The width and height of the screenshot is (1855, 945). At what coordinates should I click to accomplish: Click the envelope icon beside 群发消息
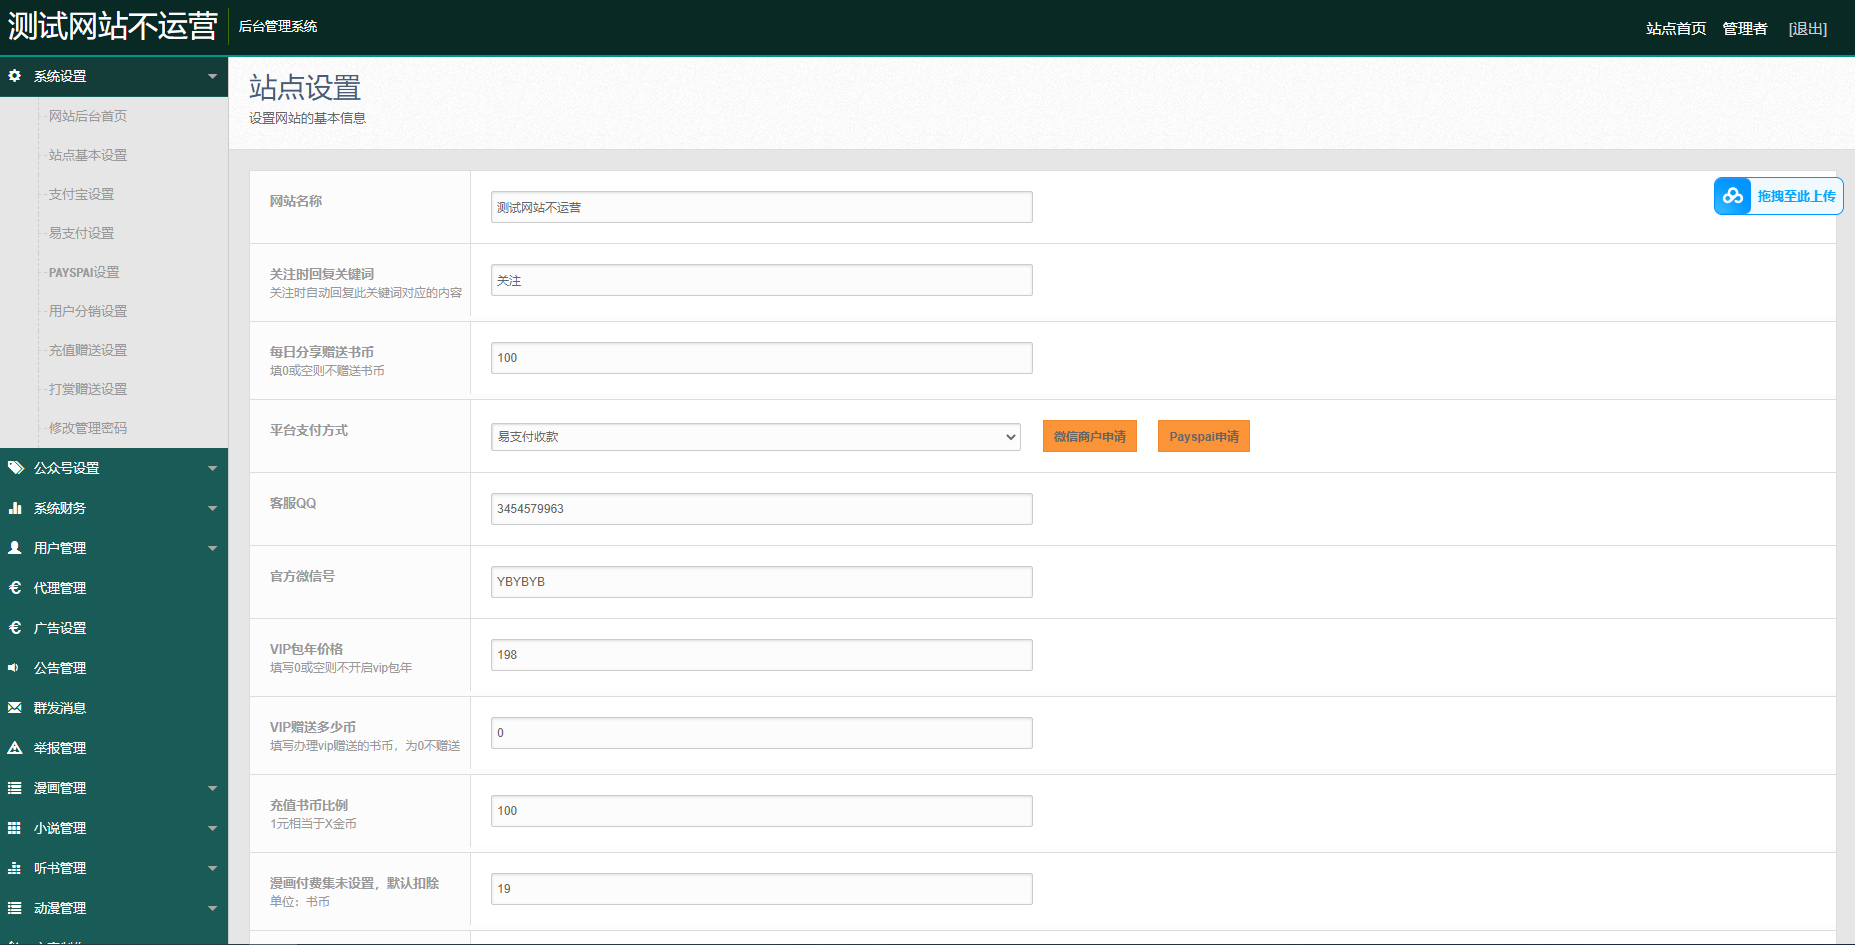click(15, 708)
